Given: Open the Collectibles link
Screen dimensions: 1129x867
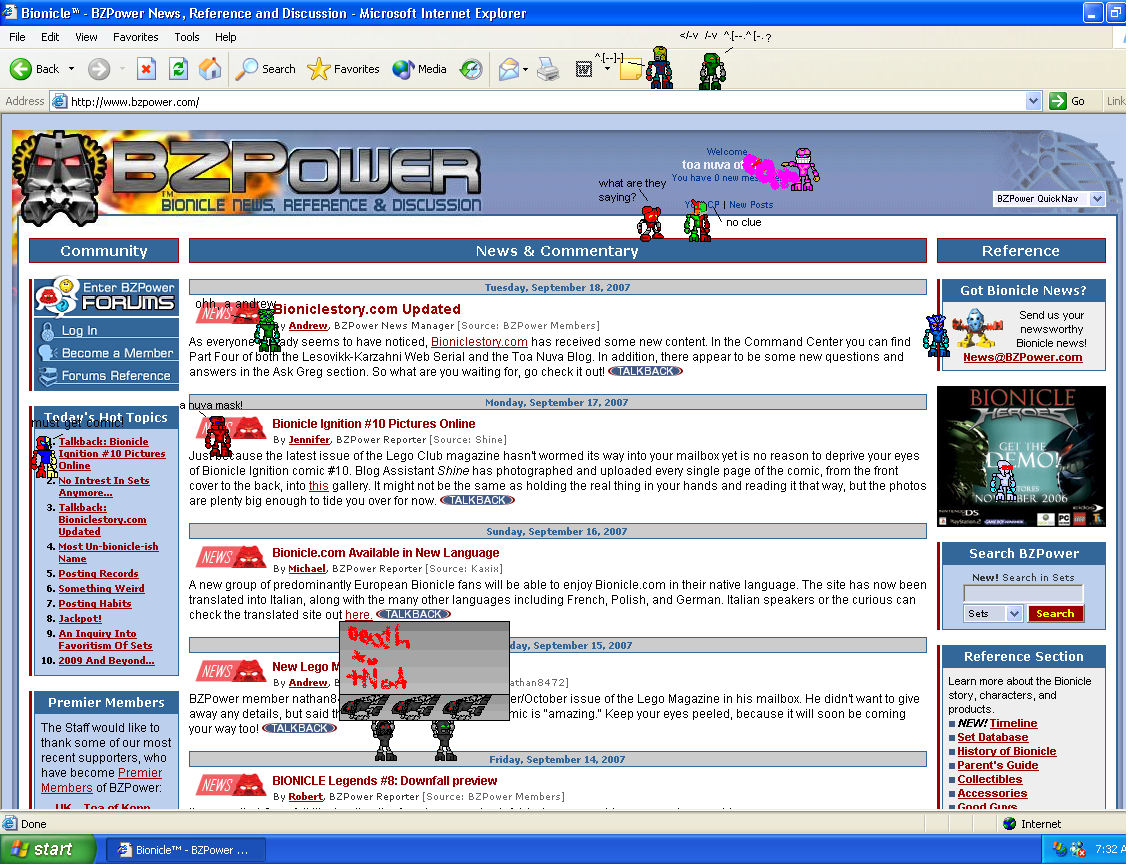Looking at the screenshot, I should click(989, 779).
